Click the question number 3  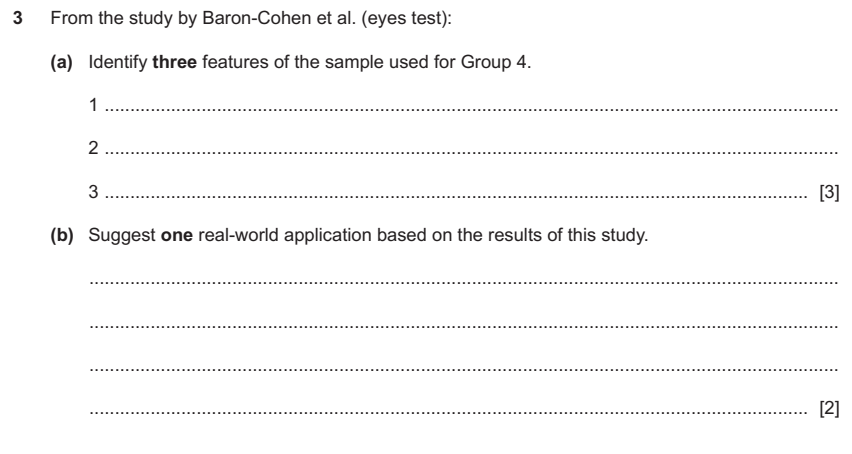(x=18, y=18)
